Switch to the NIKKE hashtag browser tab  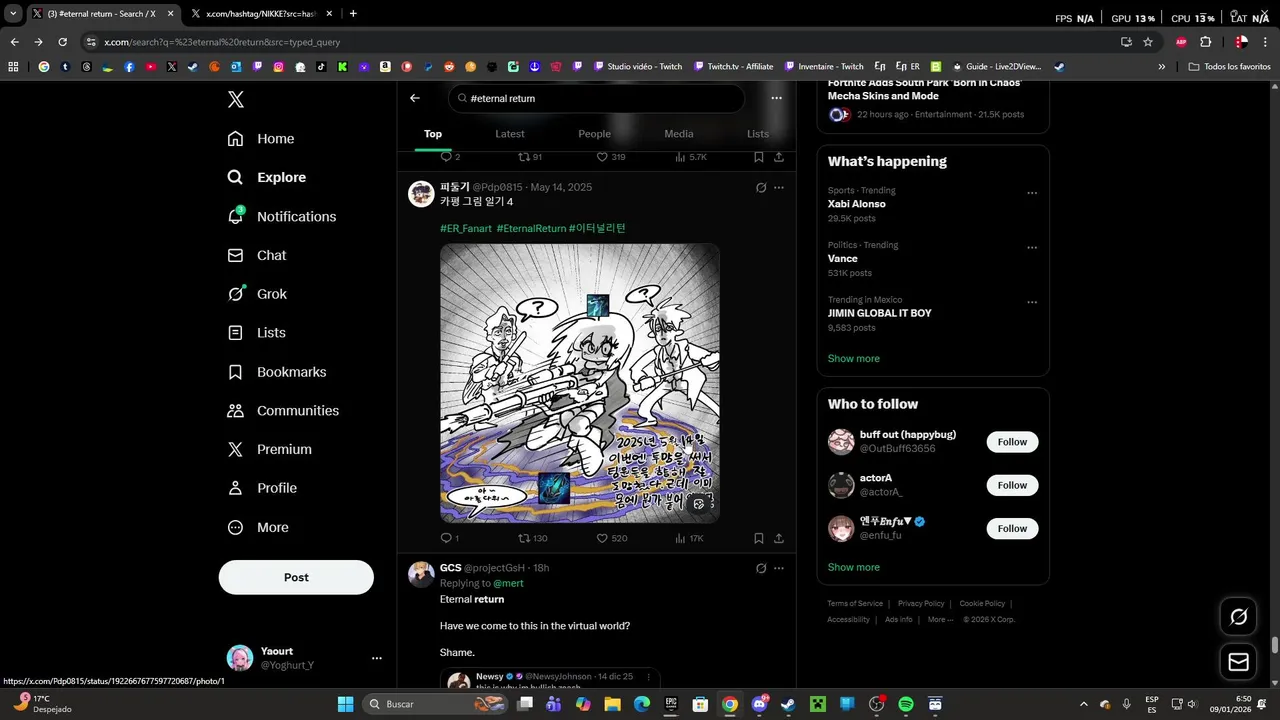click(261, 14)
